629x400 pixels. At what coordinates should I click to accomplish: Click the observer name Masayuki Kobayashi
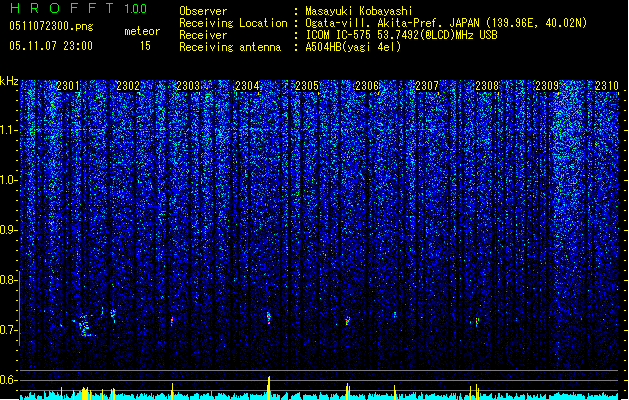click(x=359, y=11)
